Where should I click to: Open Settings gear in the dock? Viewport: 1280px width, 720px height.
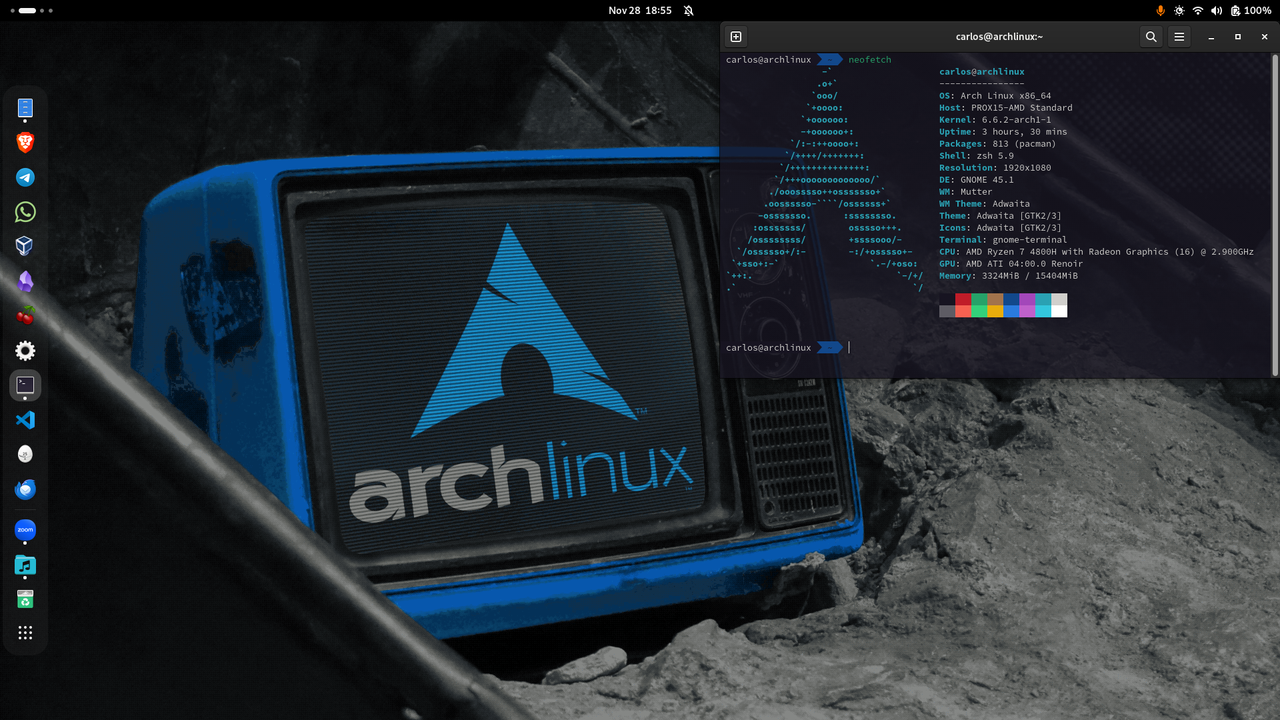(x=25, y=350)
